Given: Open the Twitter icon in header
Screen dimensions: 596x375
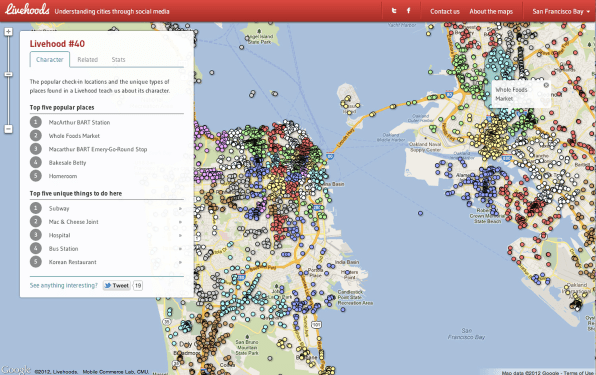Looking at the screenshot, I should [394, 11].
